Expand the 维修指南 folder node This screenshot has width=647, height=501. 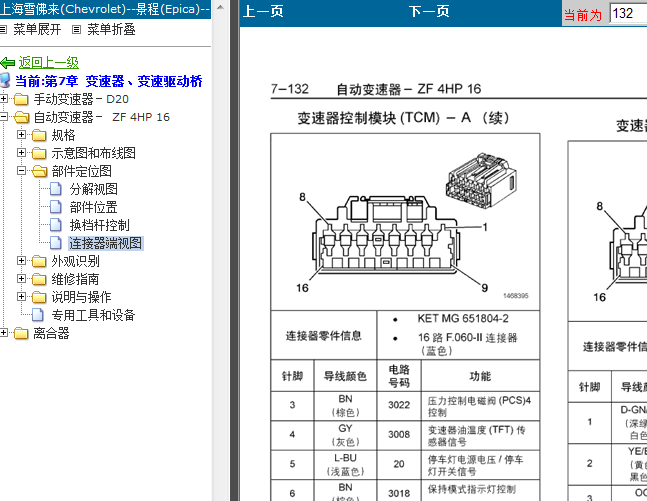click(x=21, y=279)
